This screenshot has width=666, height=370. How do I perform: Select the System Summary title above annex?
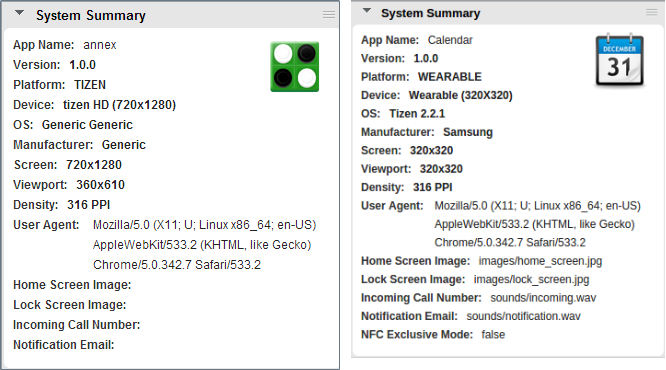[91, 16]
